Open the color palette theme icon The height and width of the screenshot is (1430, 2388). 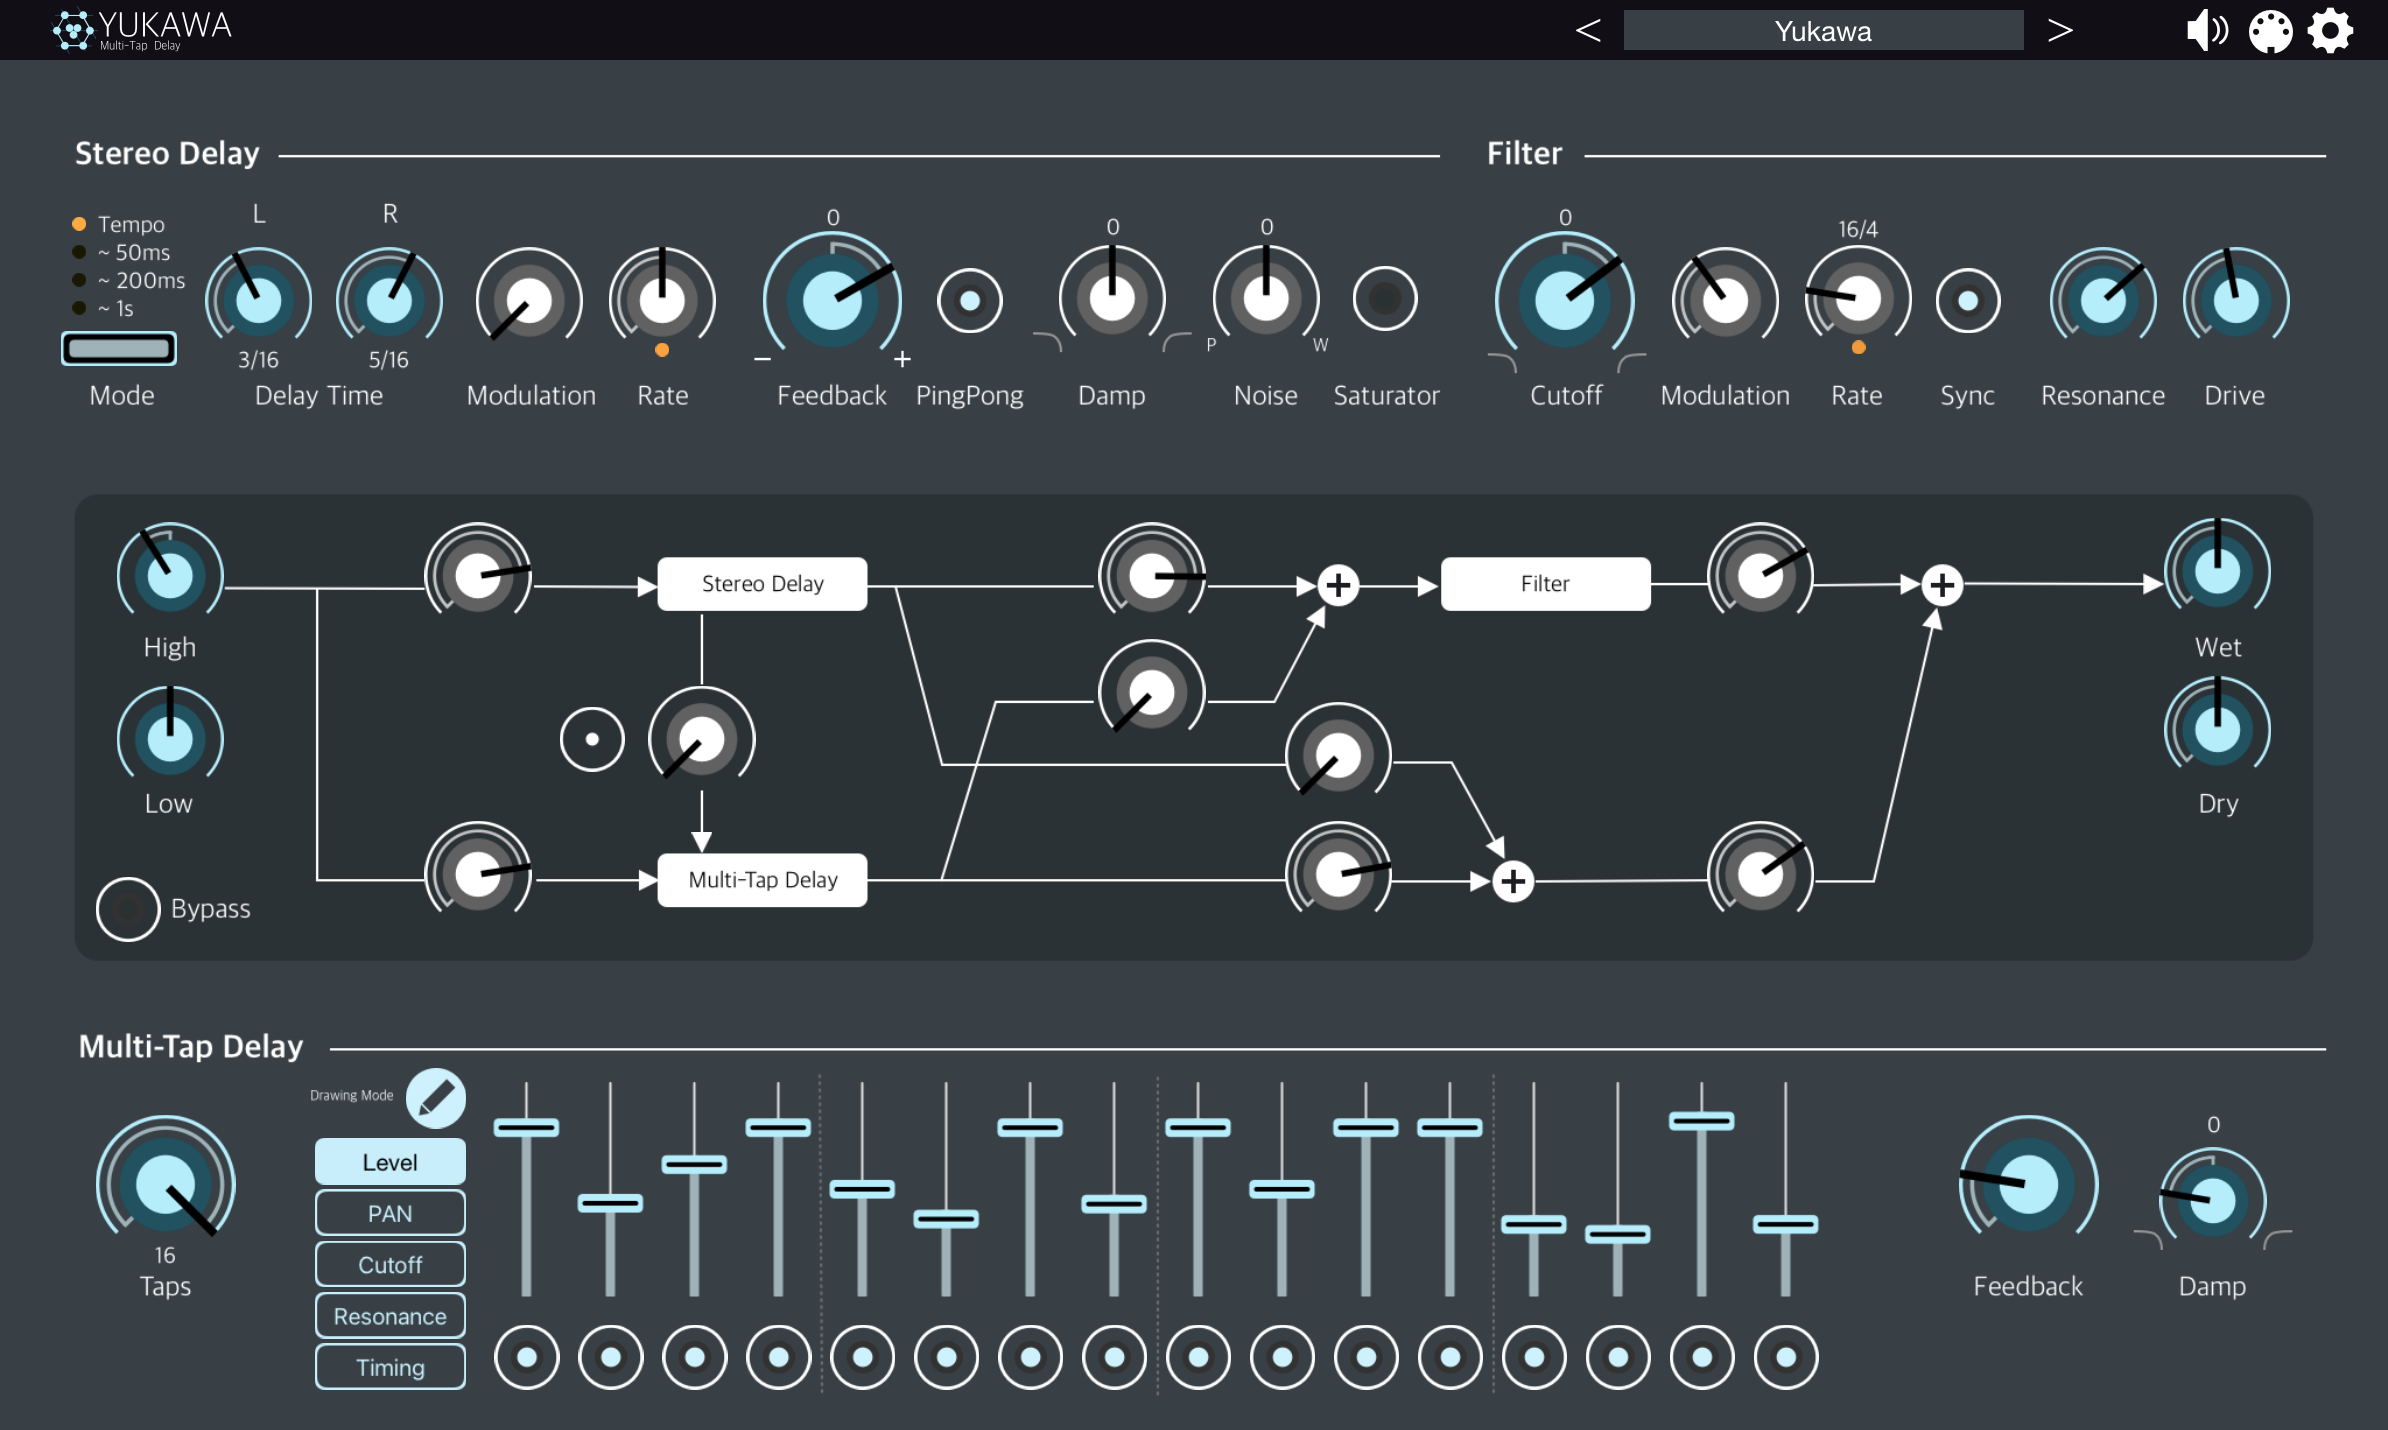pos(2270,31)
